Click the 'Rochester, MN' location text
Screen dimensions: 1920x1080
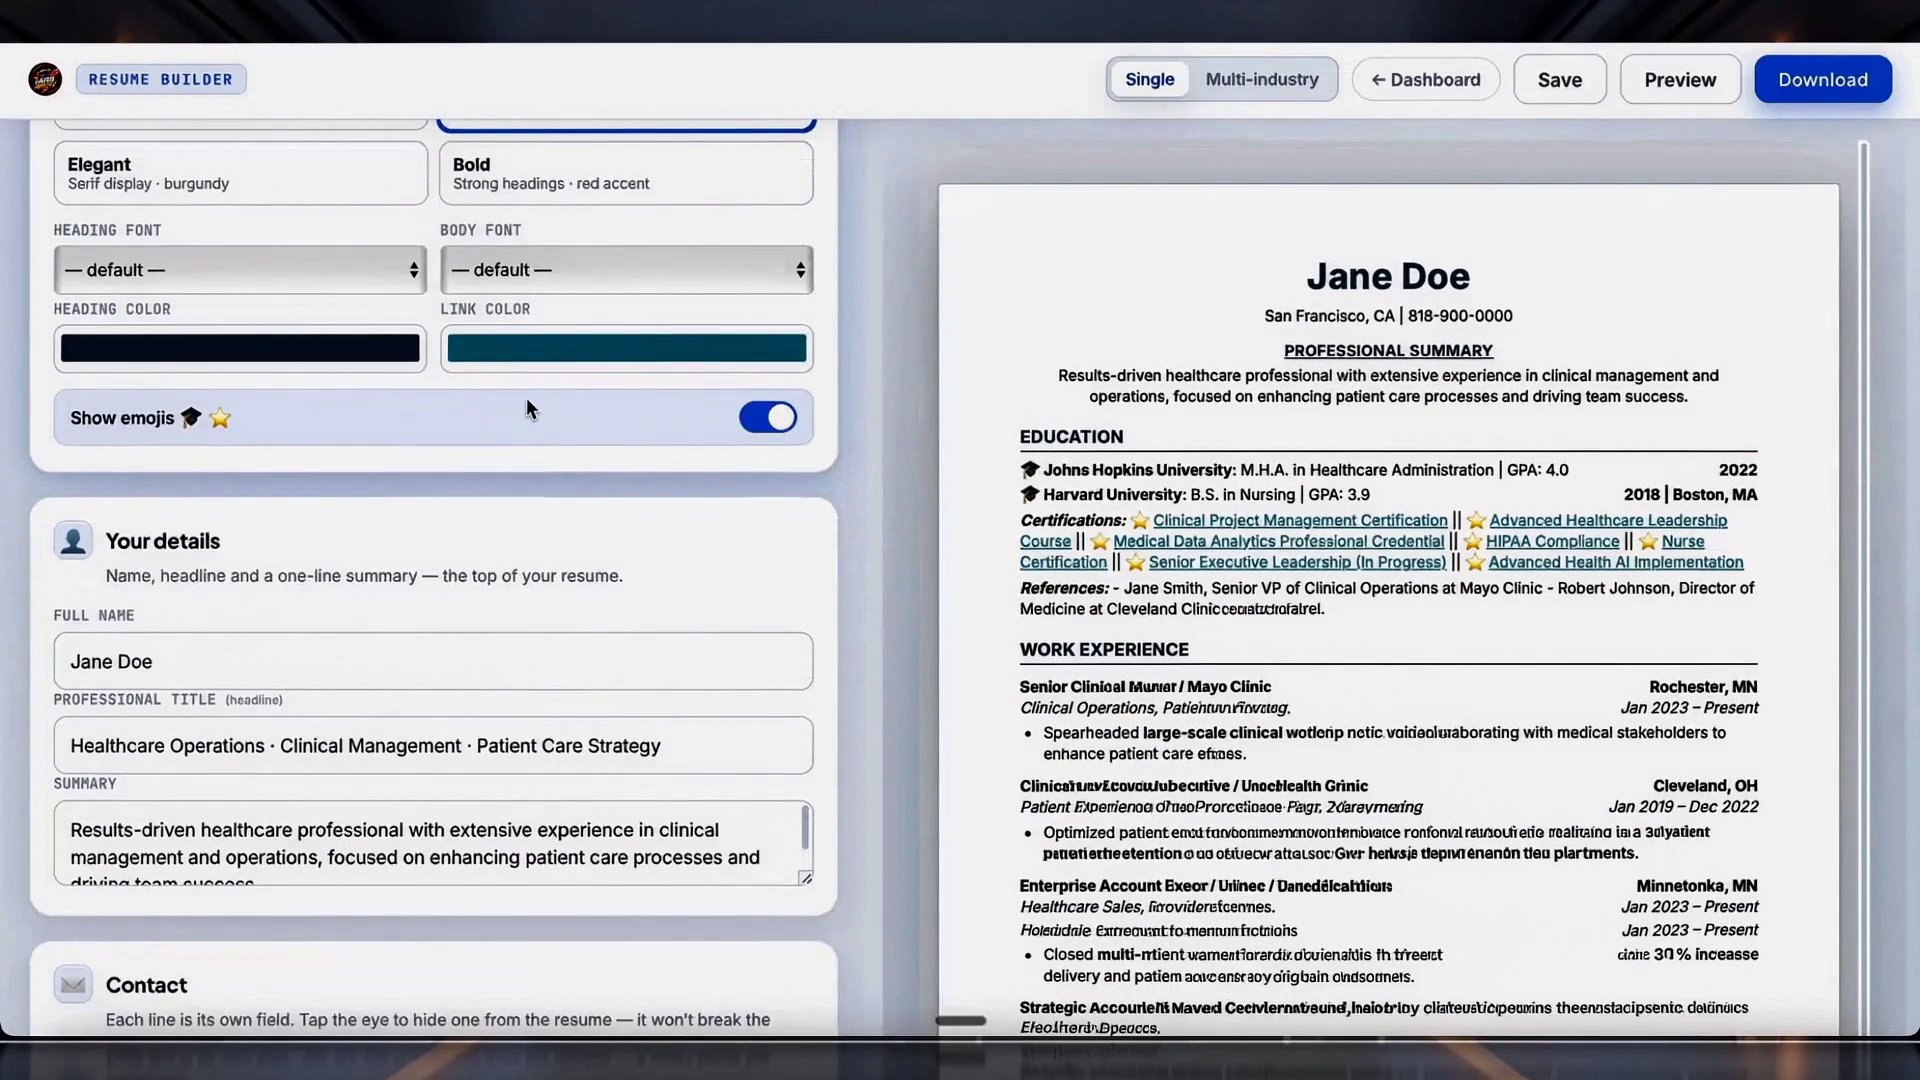point(1703,687)
